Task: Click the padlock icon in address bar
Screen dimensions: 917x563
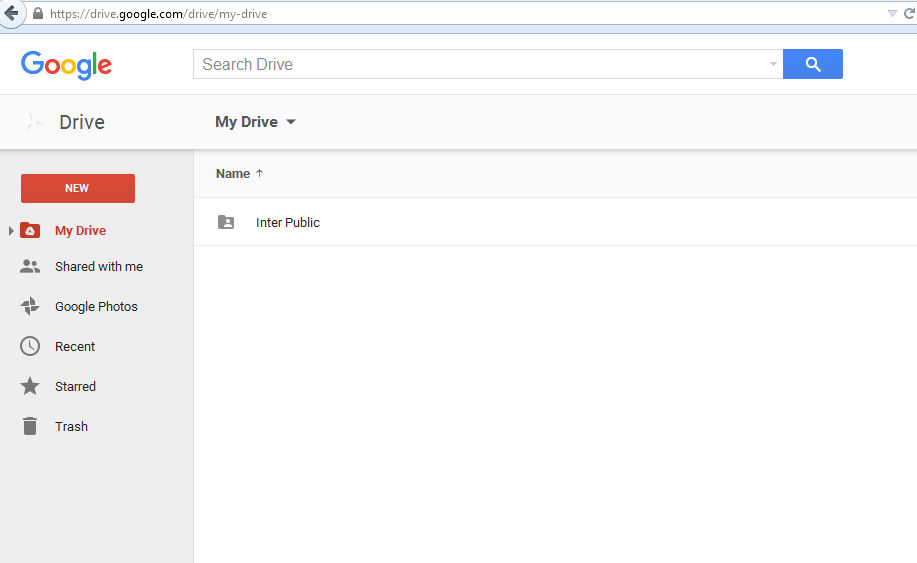Action: pos(38,14)
